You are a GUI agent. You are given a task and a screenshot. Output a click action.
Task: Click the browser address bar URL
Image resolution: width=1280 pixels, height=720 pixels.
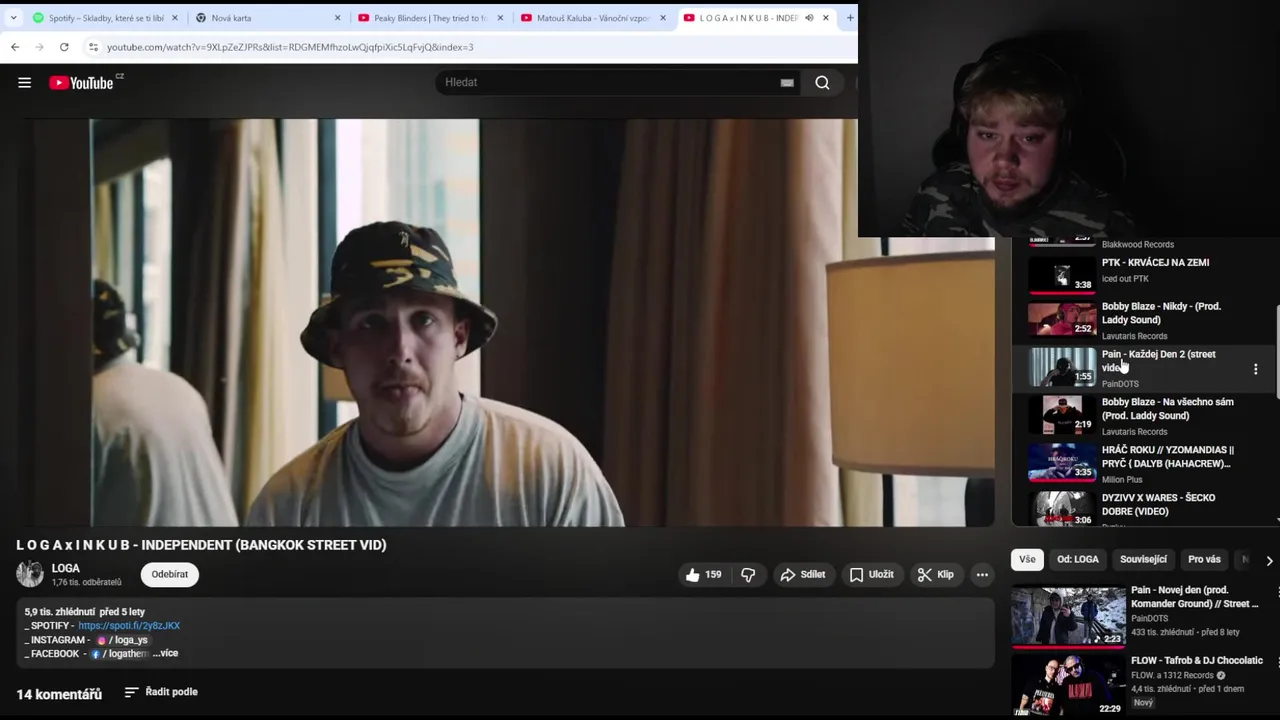(x=290, y=47)
